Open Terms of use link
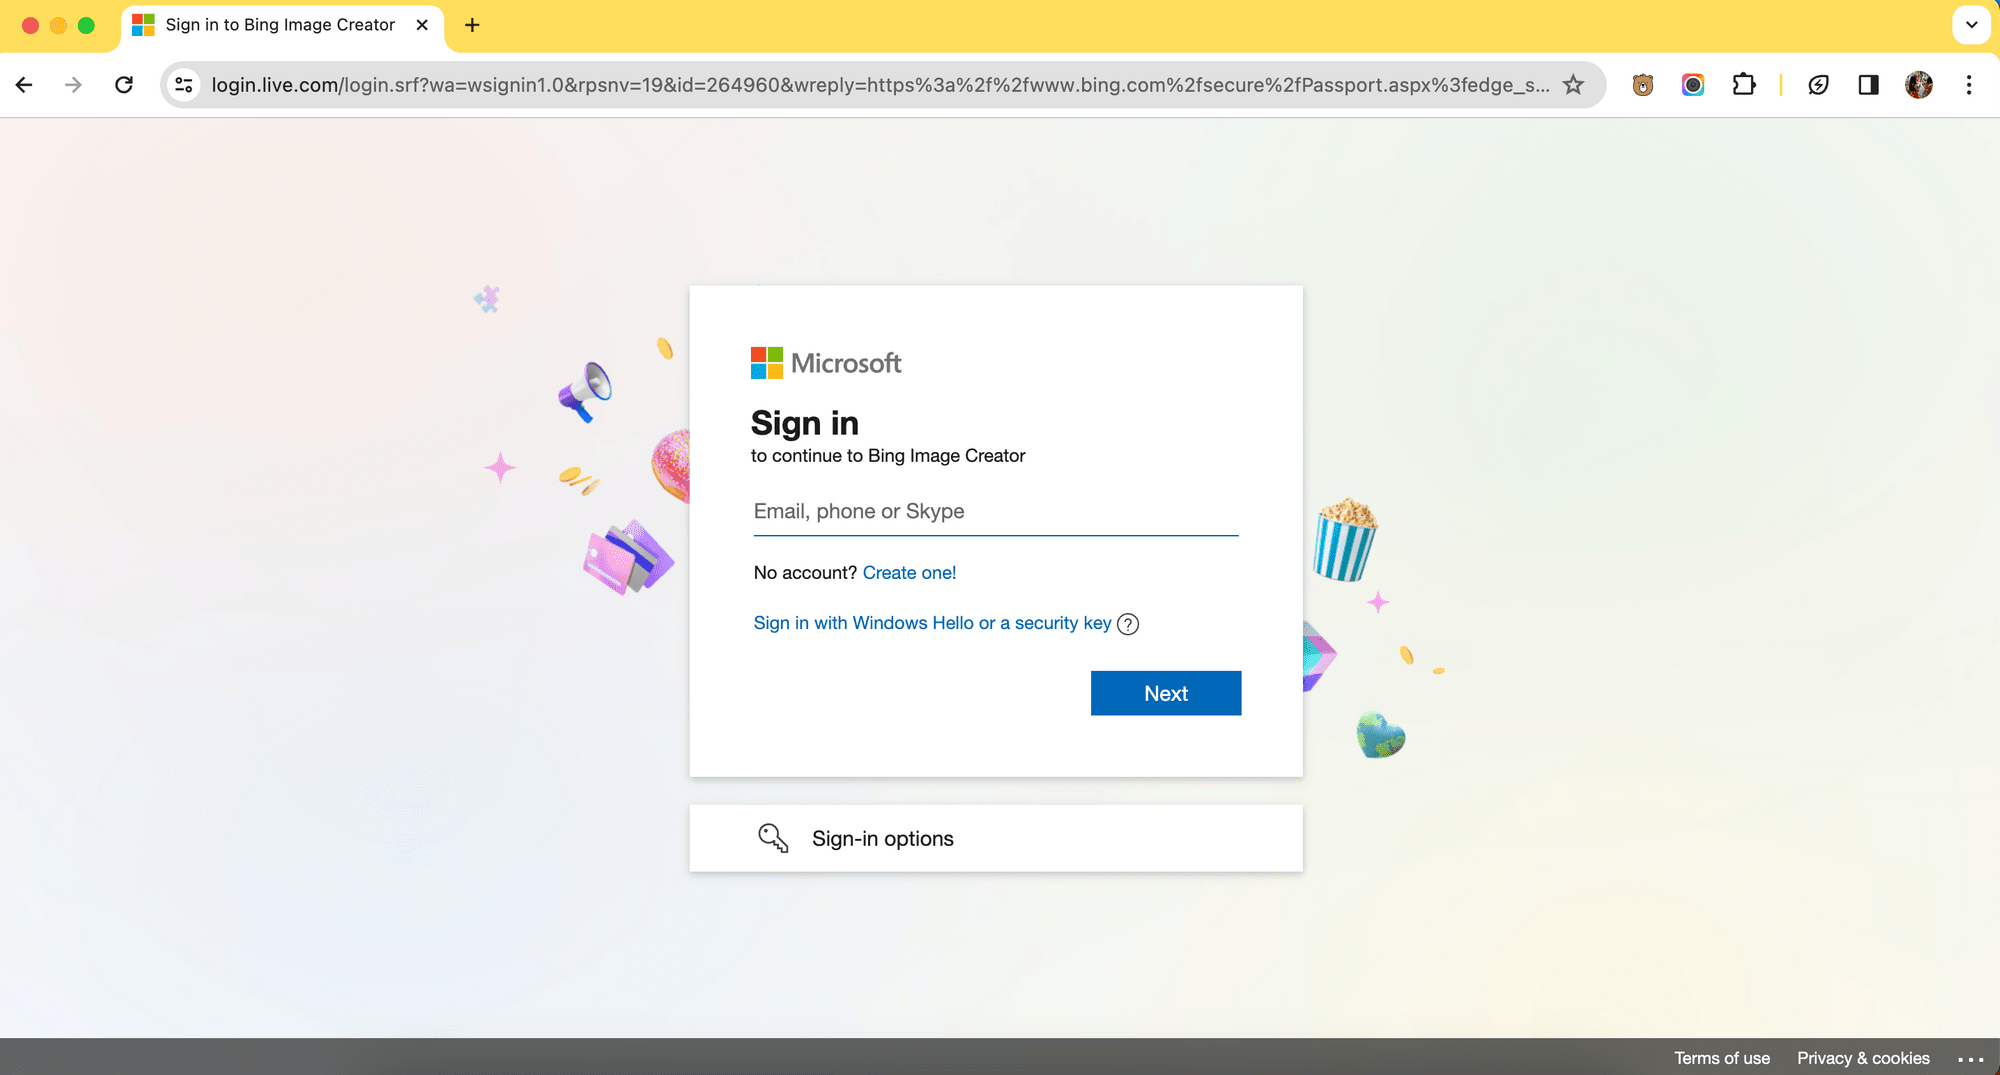The height and width of the screenshot is (1075, 2000). coord(1722,1058)
